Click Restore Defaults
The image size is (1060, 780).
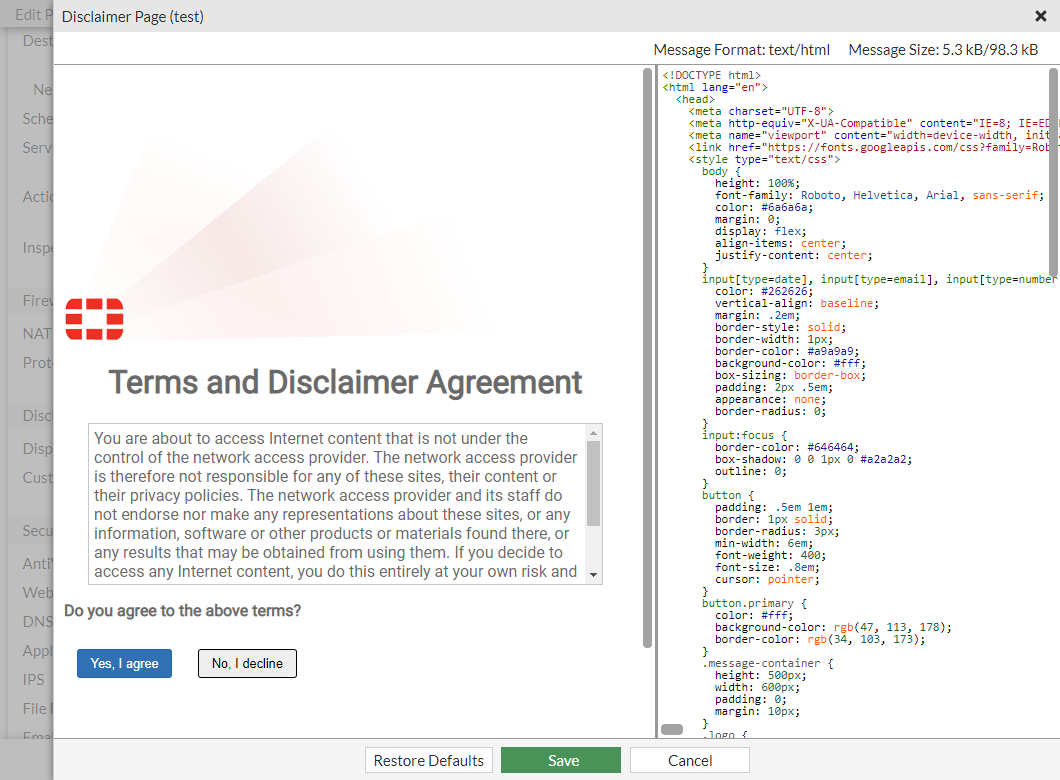tap(429, 761)
